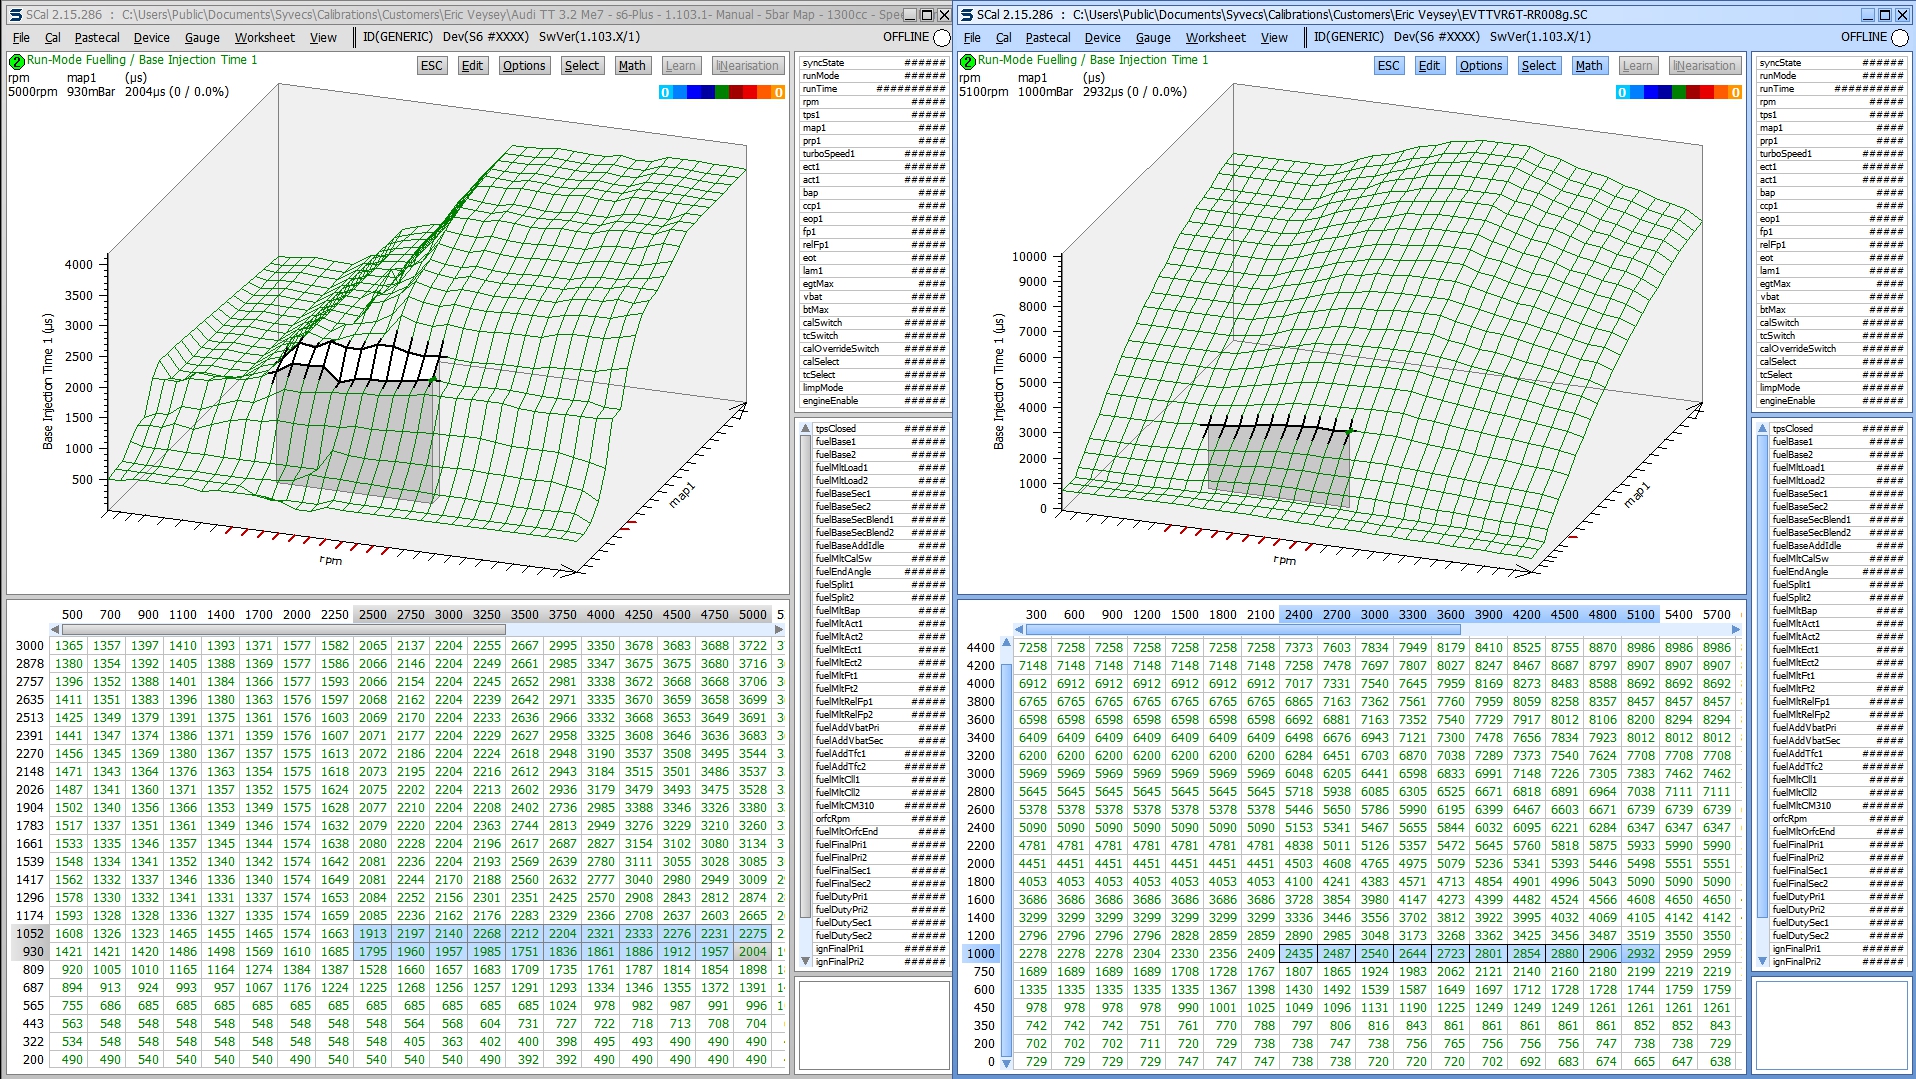Open the Pastecal menu in left window
The height and width of the screenshot is (1079, 1916).
pyautogui.click(x=97, y=38)
